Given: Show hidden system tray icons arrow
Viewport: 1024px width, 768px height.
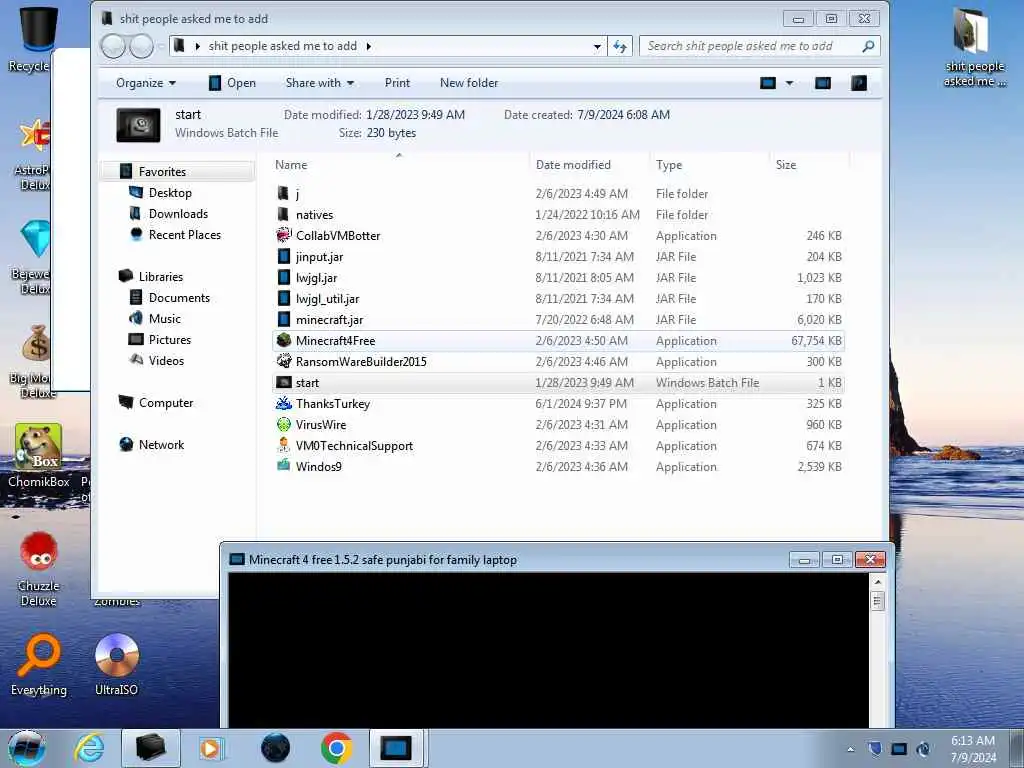Looking at the screenshot, I should click(x=850, y=749).
